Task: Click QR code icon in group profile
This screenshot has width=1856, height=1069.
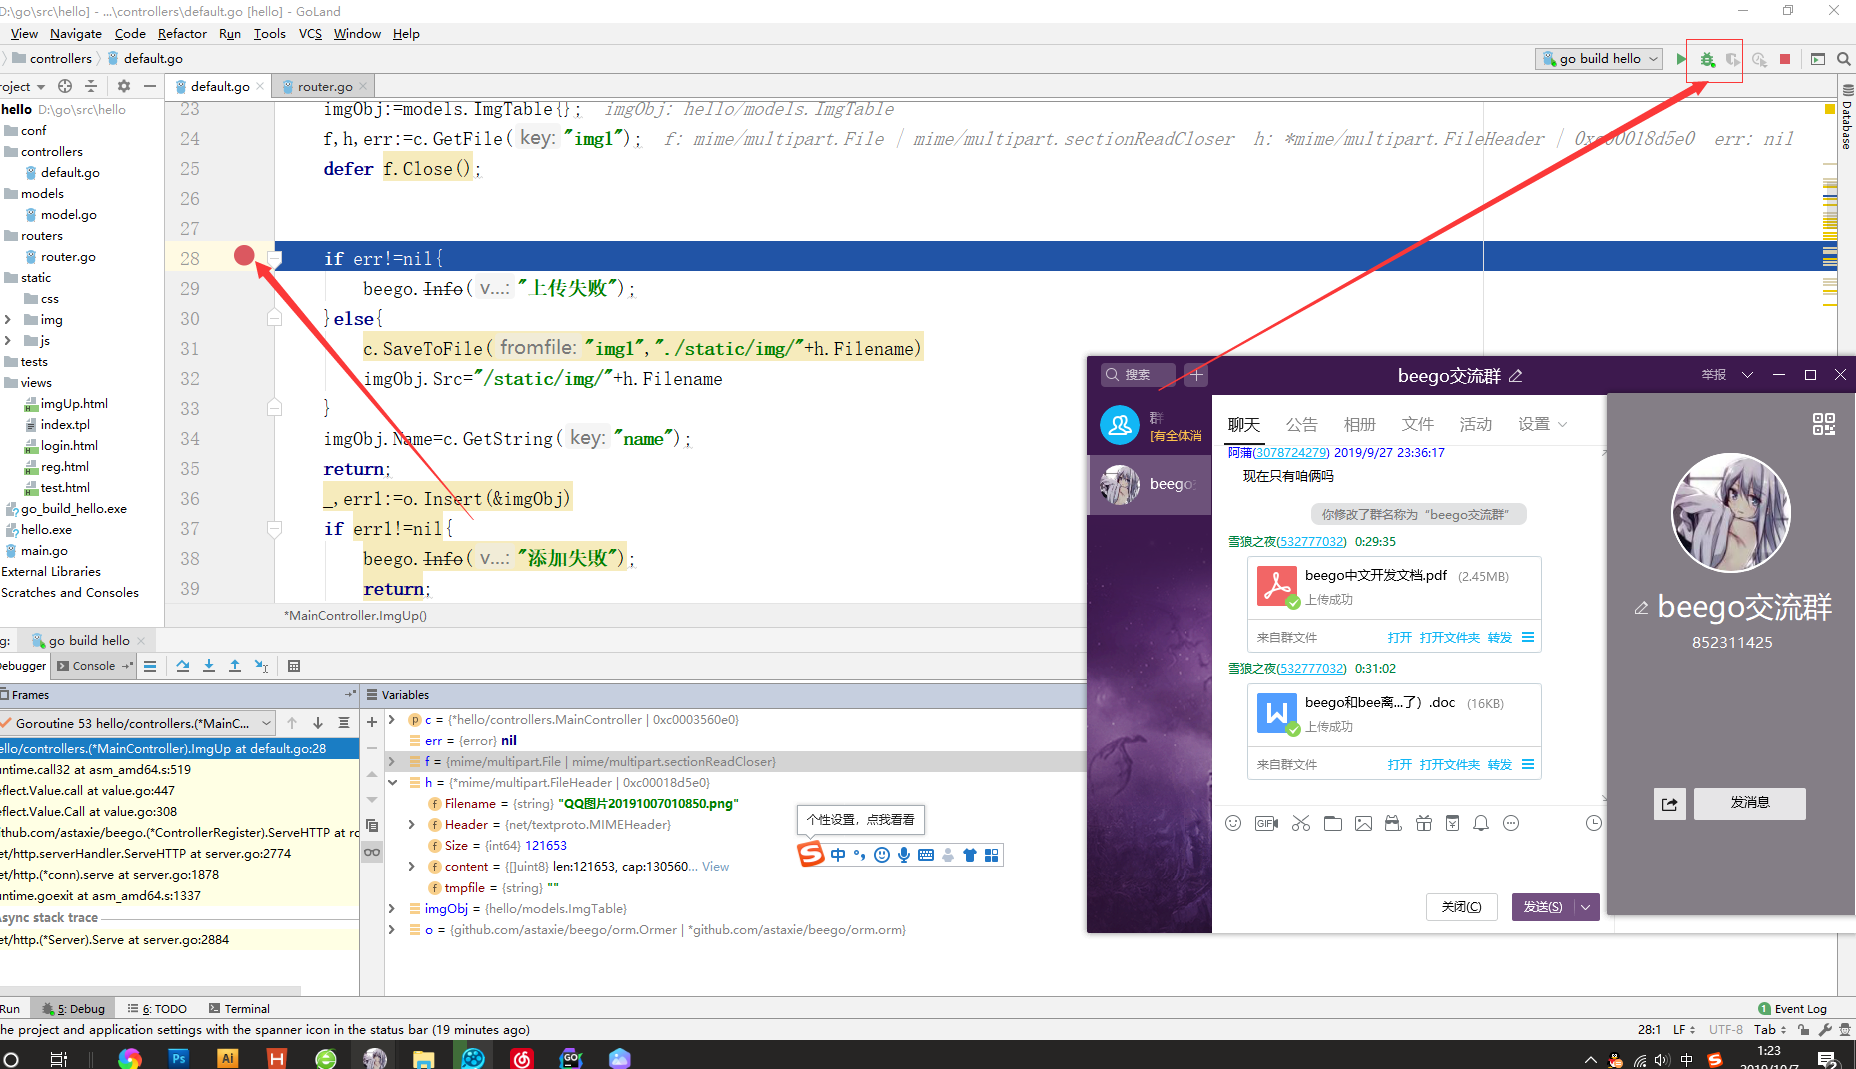Action: 1824,424
